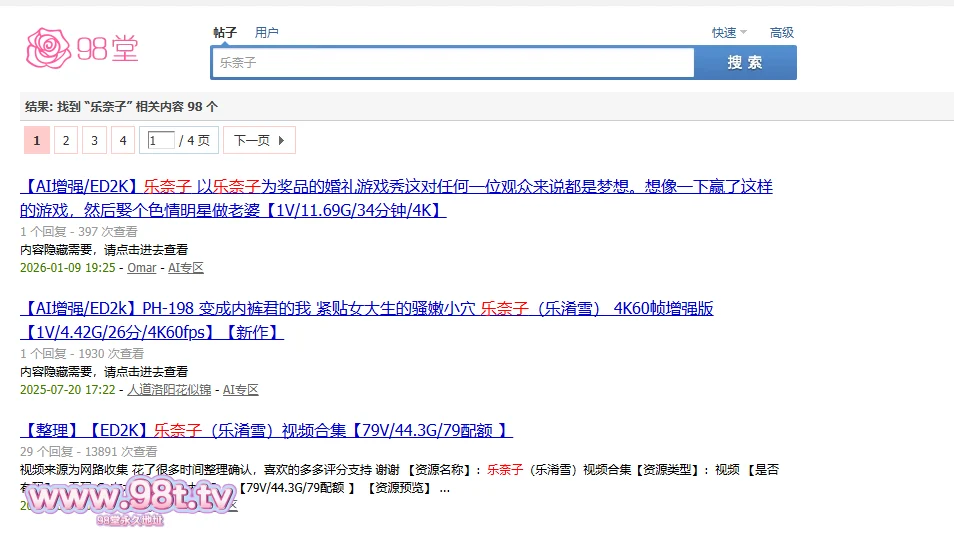The width and height of the screenshot is (954, 535).
Task: Switch to the 用户 search tab
Action: click(267, 32)
